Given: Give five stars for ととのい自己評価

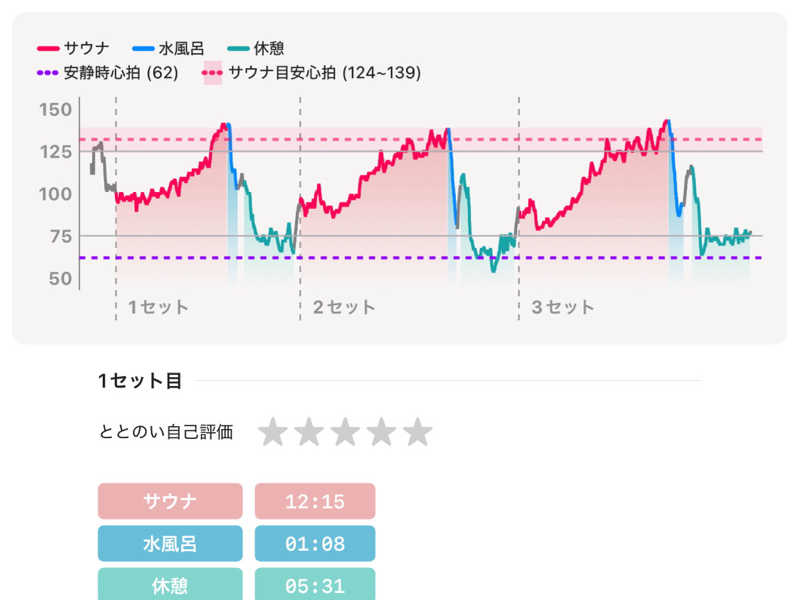Looking at the screenshot, I should (417, 432).
